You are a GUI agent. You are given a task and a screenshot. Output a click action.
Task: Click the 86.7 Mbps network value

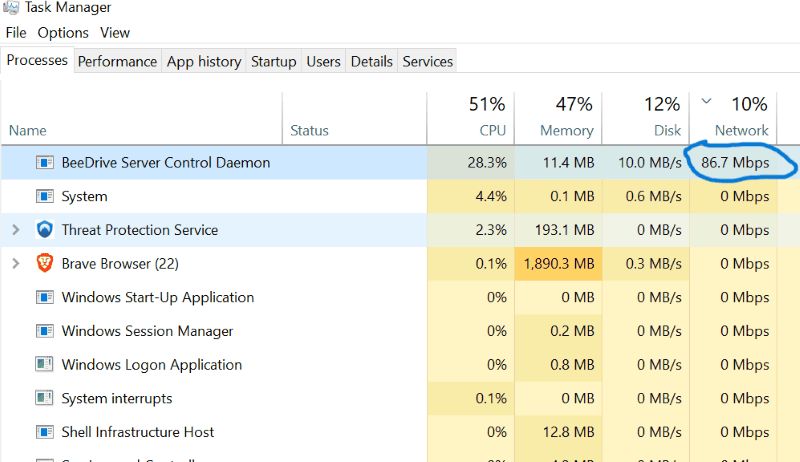click(735, 163)
